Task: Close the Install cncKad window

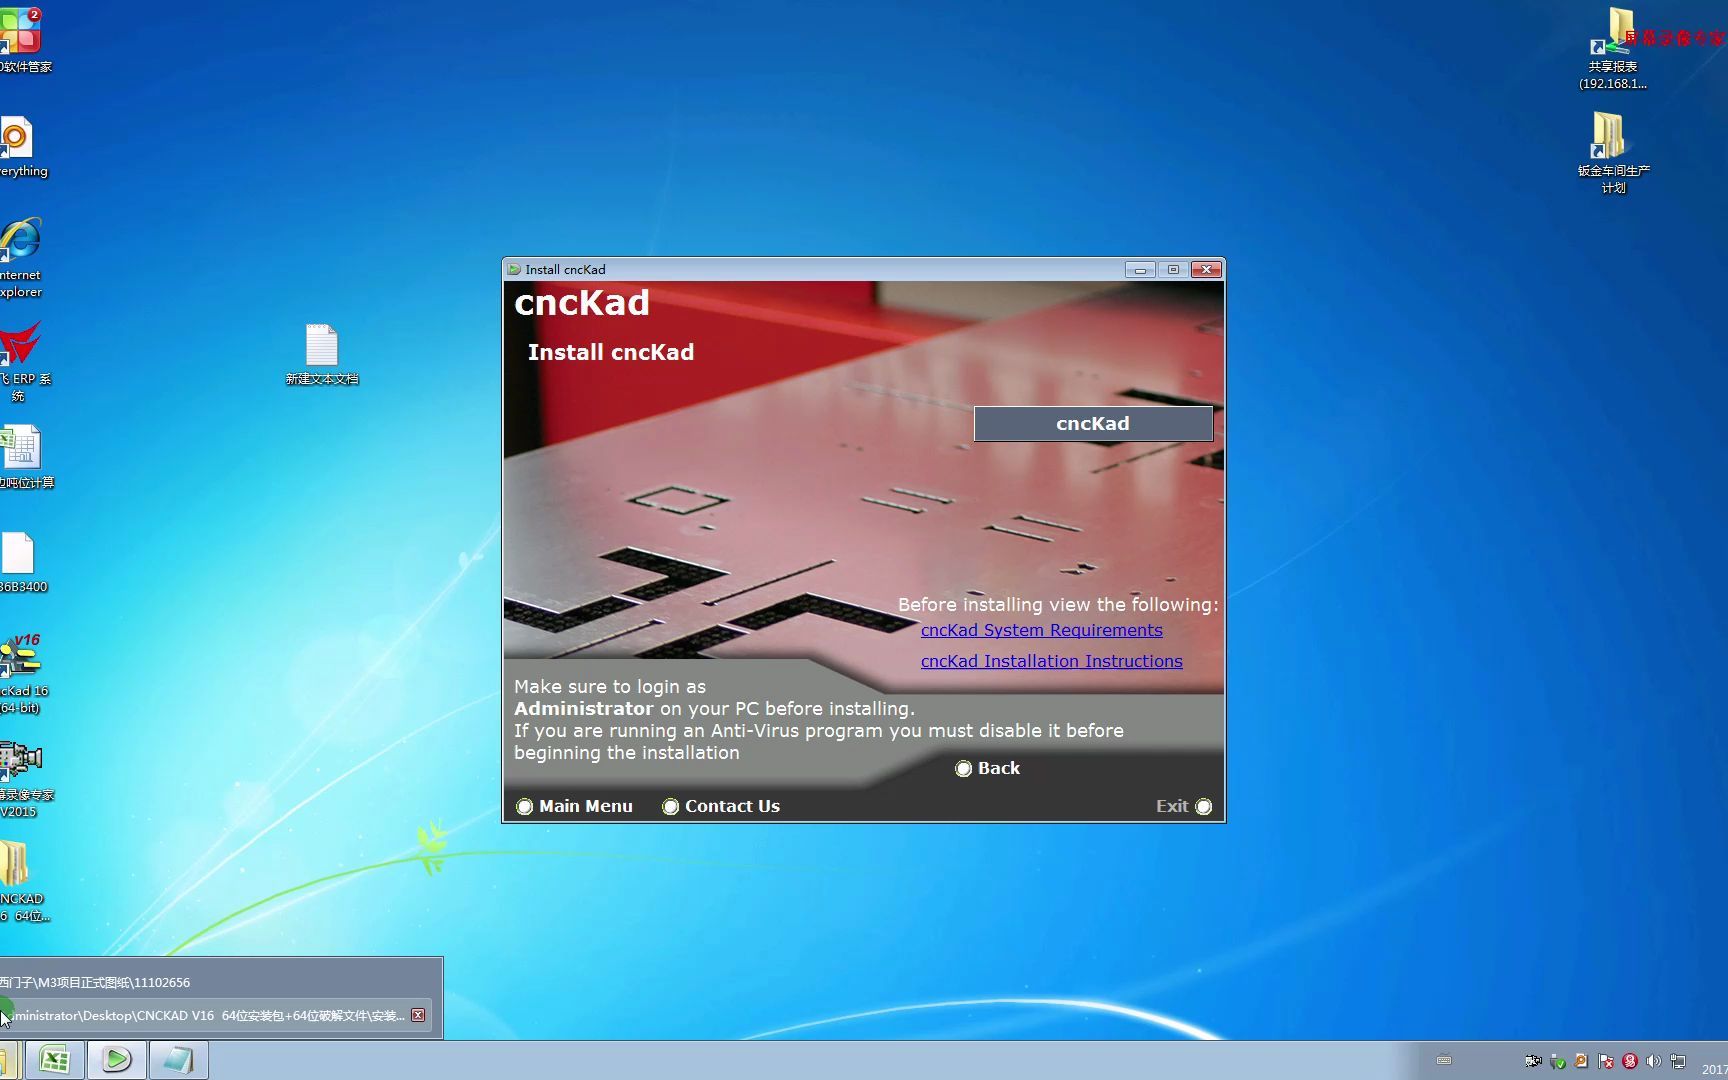Action: click(1206, 270)
